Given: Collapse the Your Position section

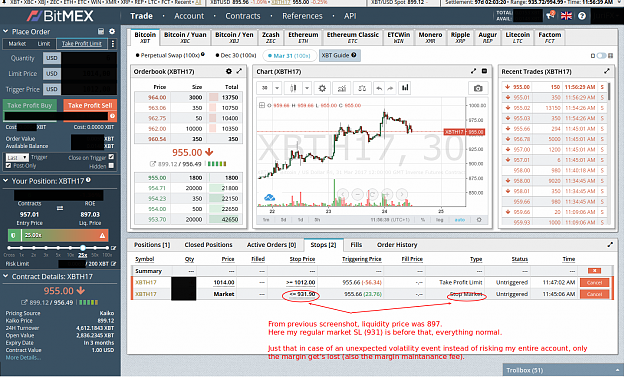Looking at the screenshot, I should [6, 181].
